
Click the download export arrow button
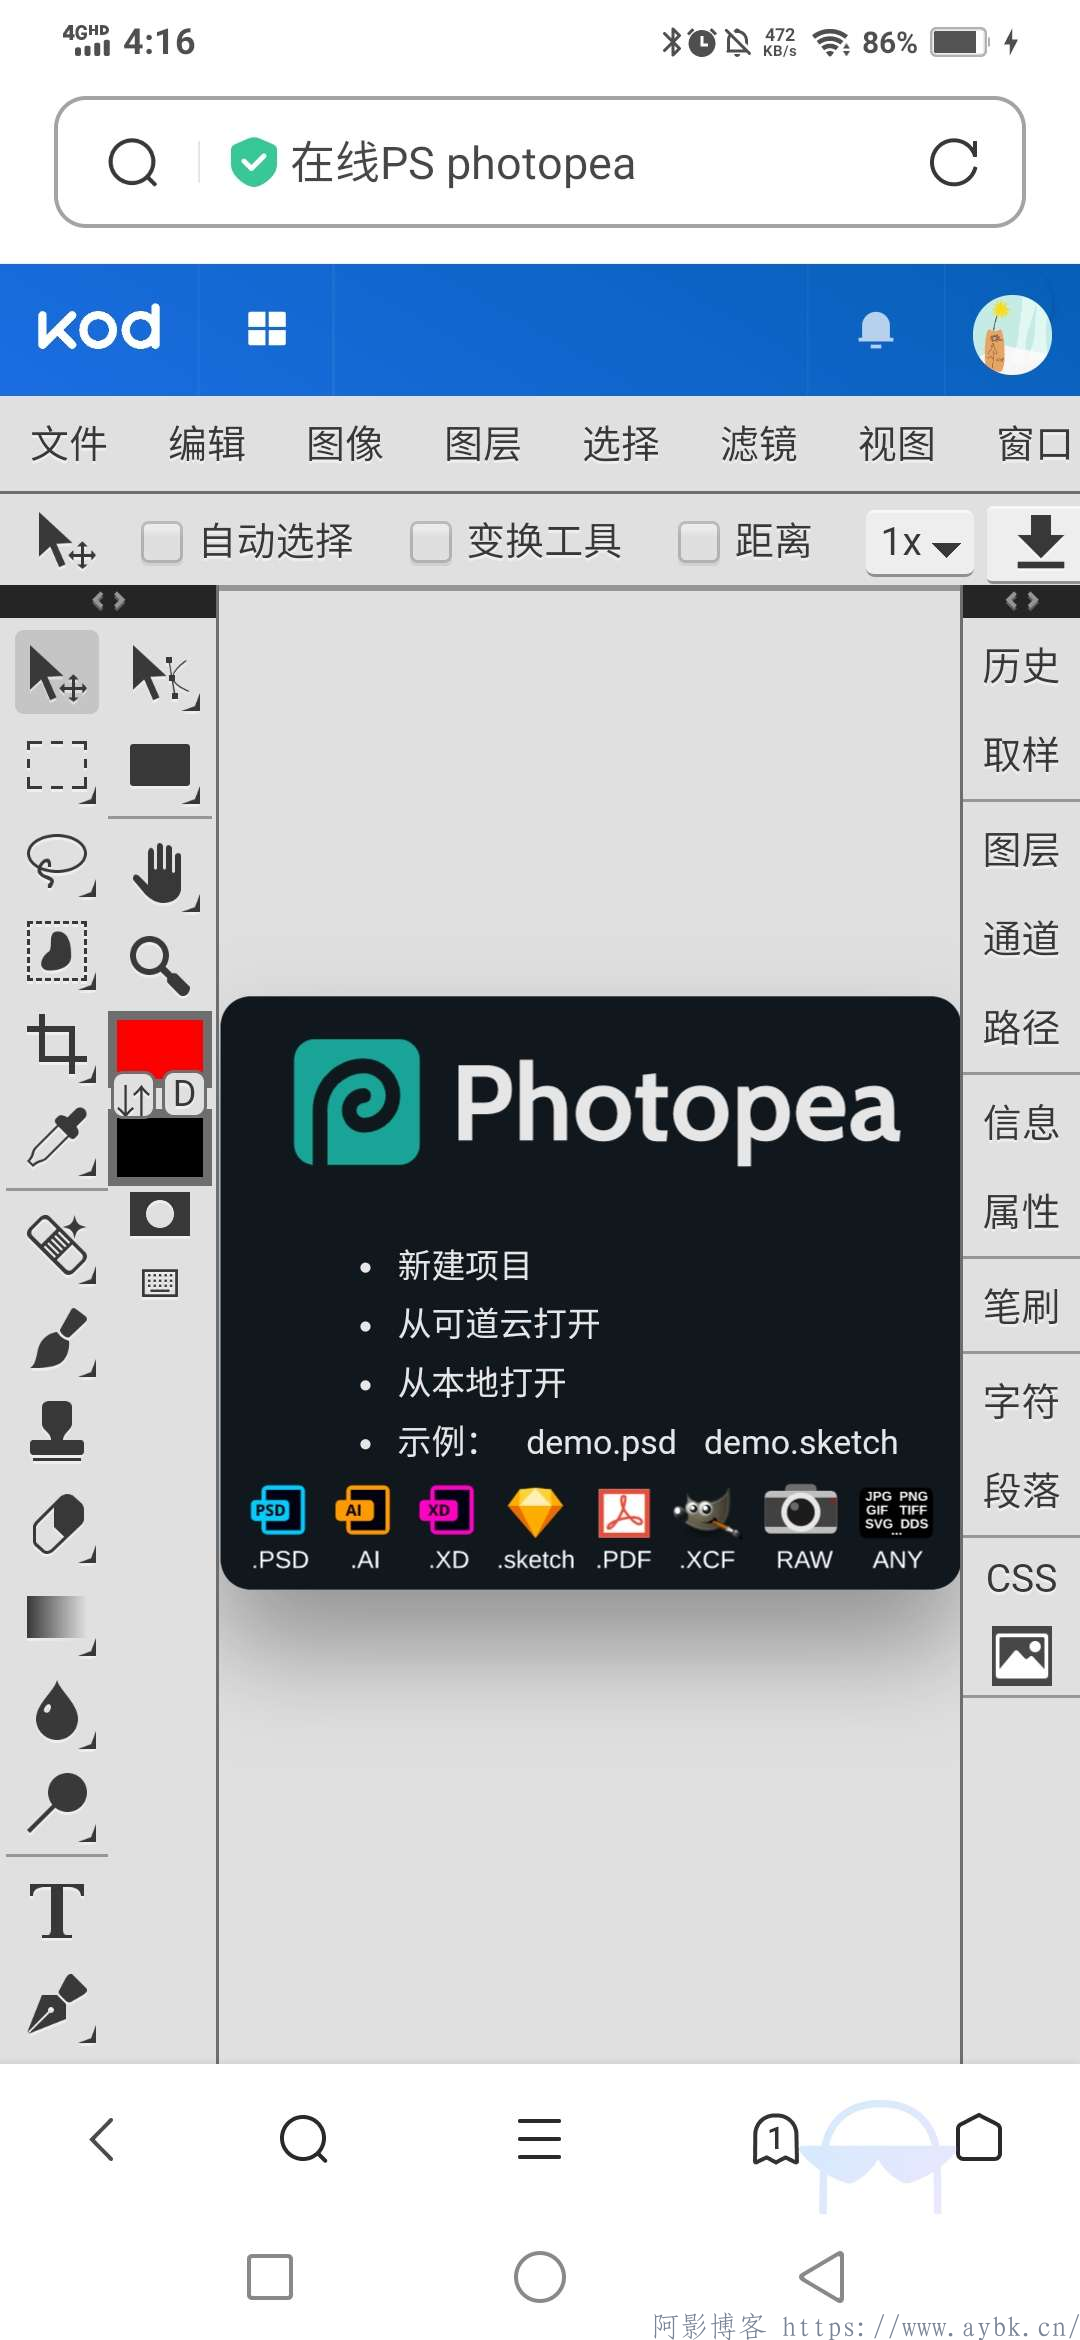tap(1038, 543)
